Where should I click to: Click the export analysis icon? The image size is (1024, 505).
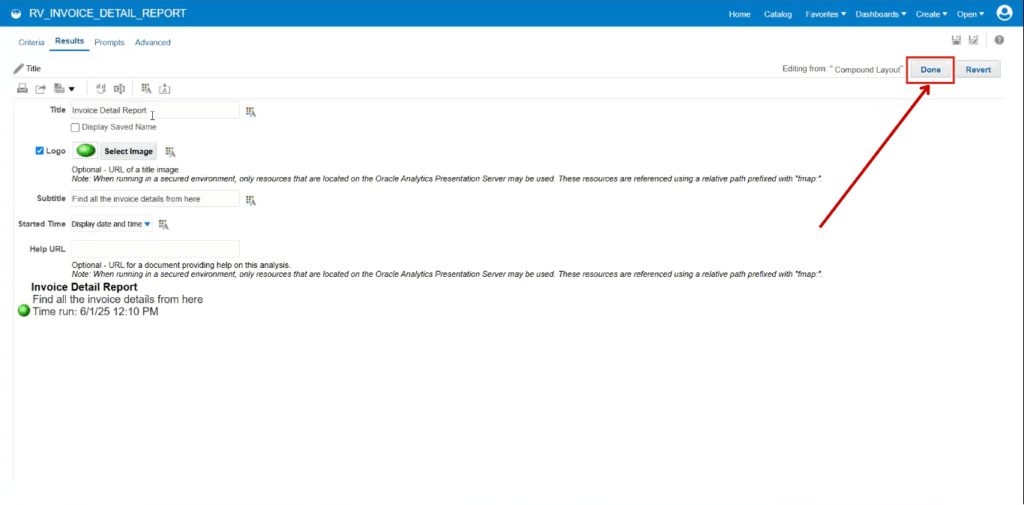point(40,89)
